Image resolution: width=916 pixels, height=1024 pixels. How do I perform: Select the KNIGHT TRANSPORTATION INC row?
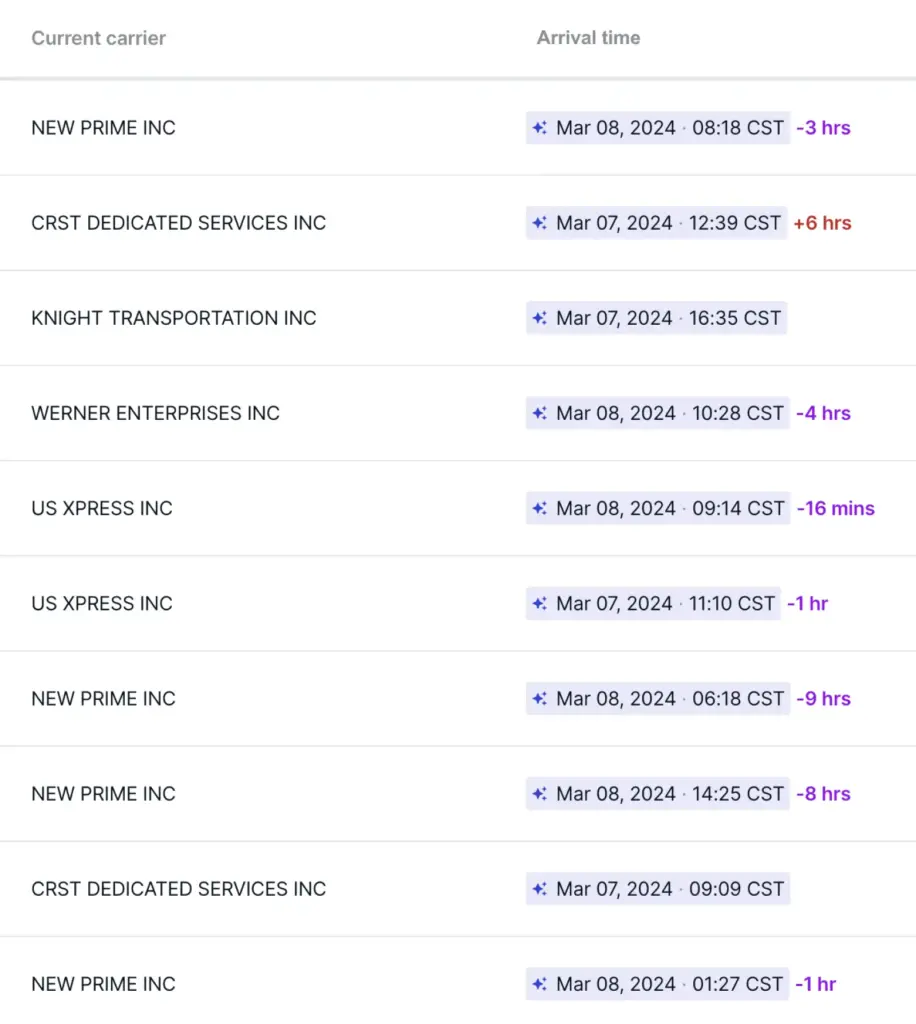[174, 318]
